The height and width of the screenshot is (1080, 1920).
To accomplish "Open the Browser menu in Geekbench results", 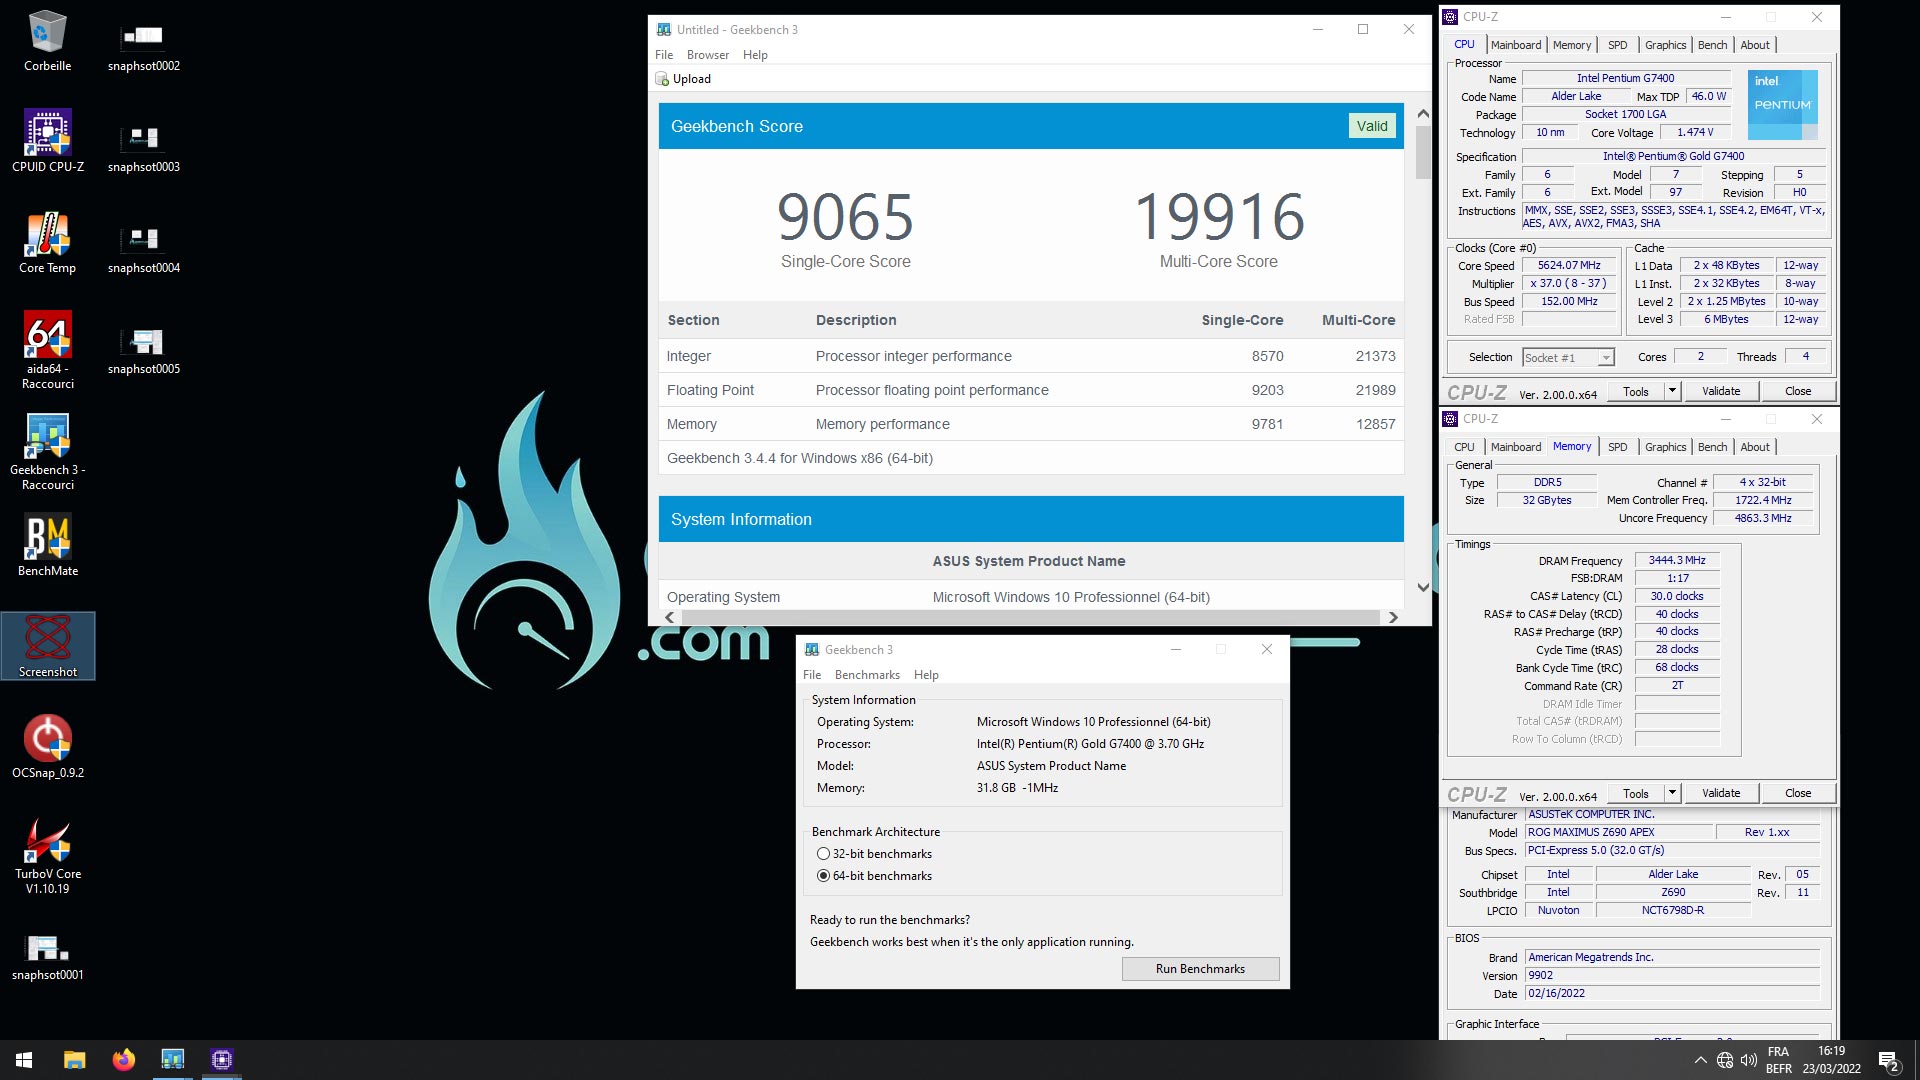I will (x=707, y=55).
